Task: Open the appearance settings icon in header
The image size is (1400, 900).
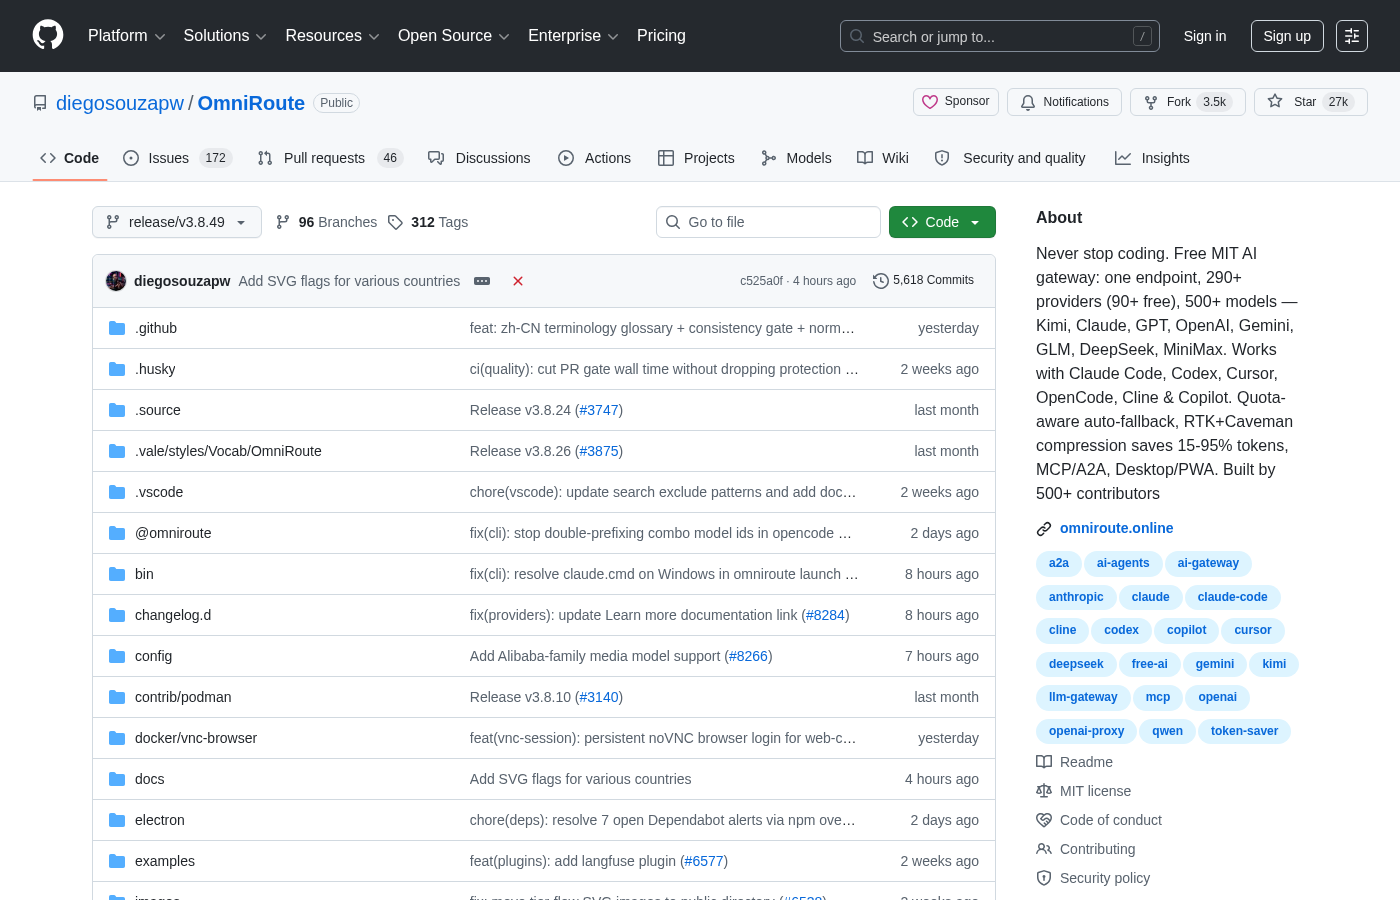Action: (x=1352, y=36)
